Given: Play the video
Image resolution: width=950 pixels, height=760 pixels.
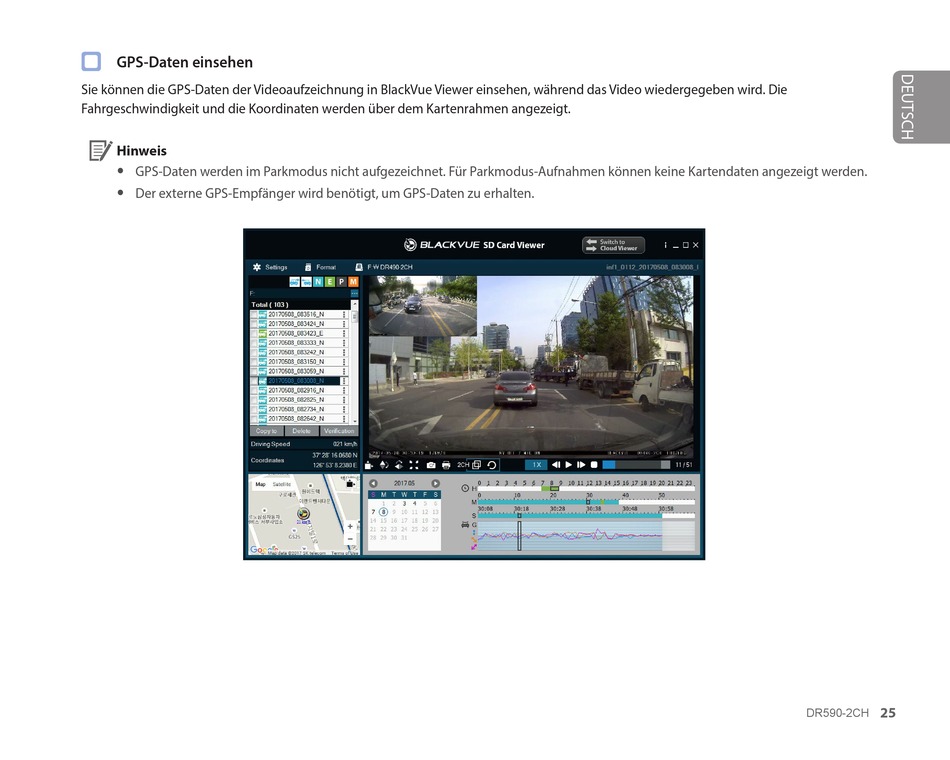Looking at the screenshot, I should [568, 465].
